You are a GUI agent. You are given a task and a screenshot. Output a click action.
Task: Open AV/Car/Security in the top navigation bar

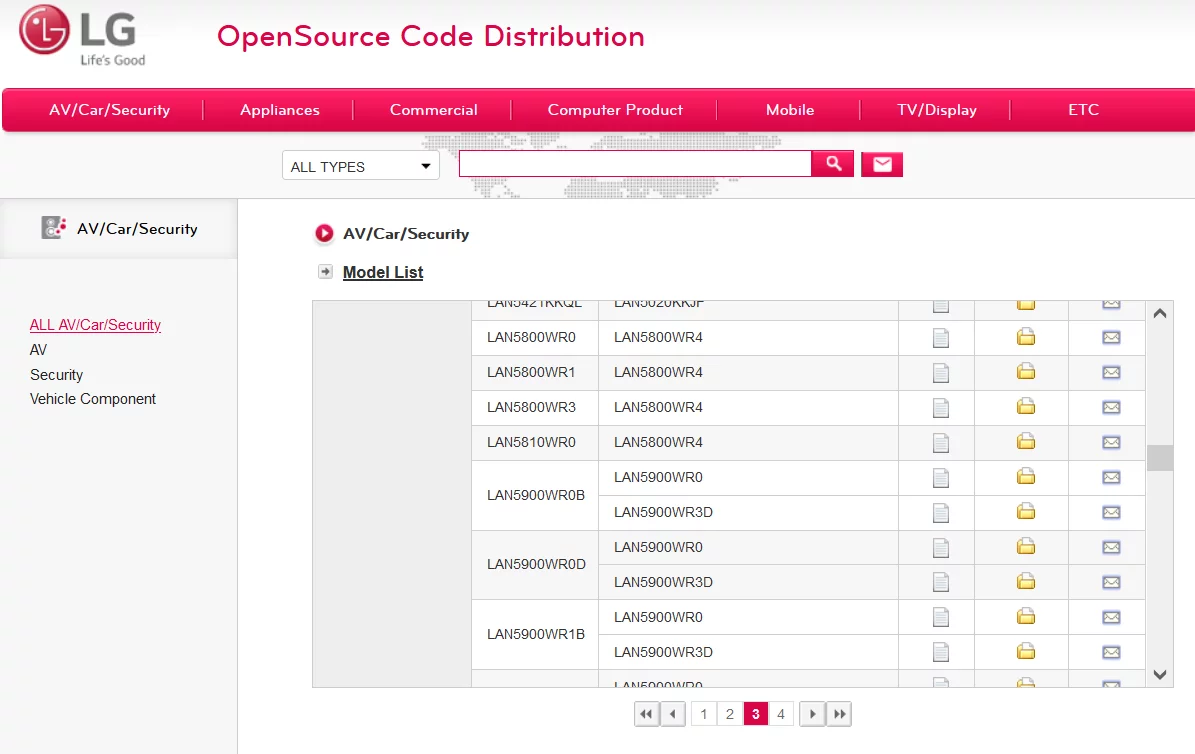tap(109, 110)
